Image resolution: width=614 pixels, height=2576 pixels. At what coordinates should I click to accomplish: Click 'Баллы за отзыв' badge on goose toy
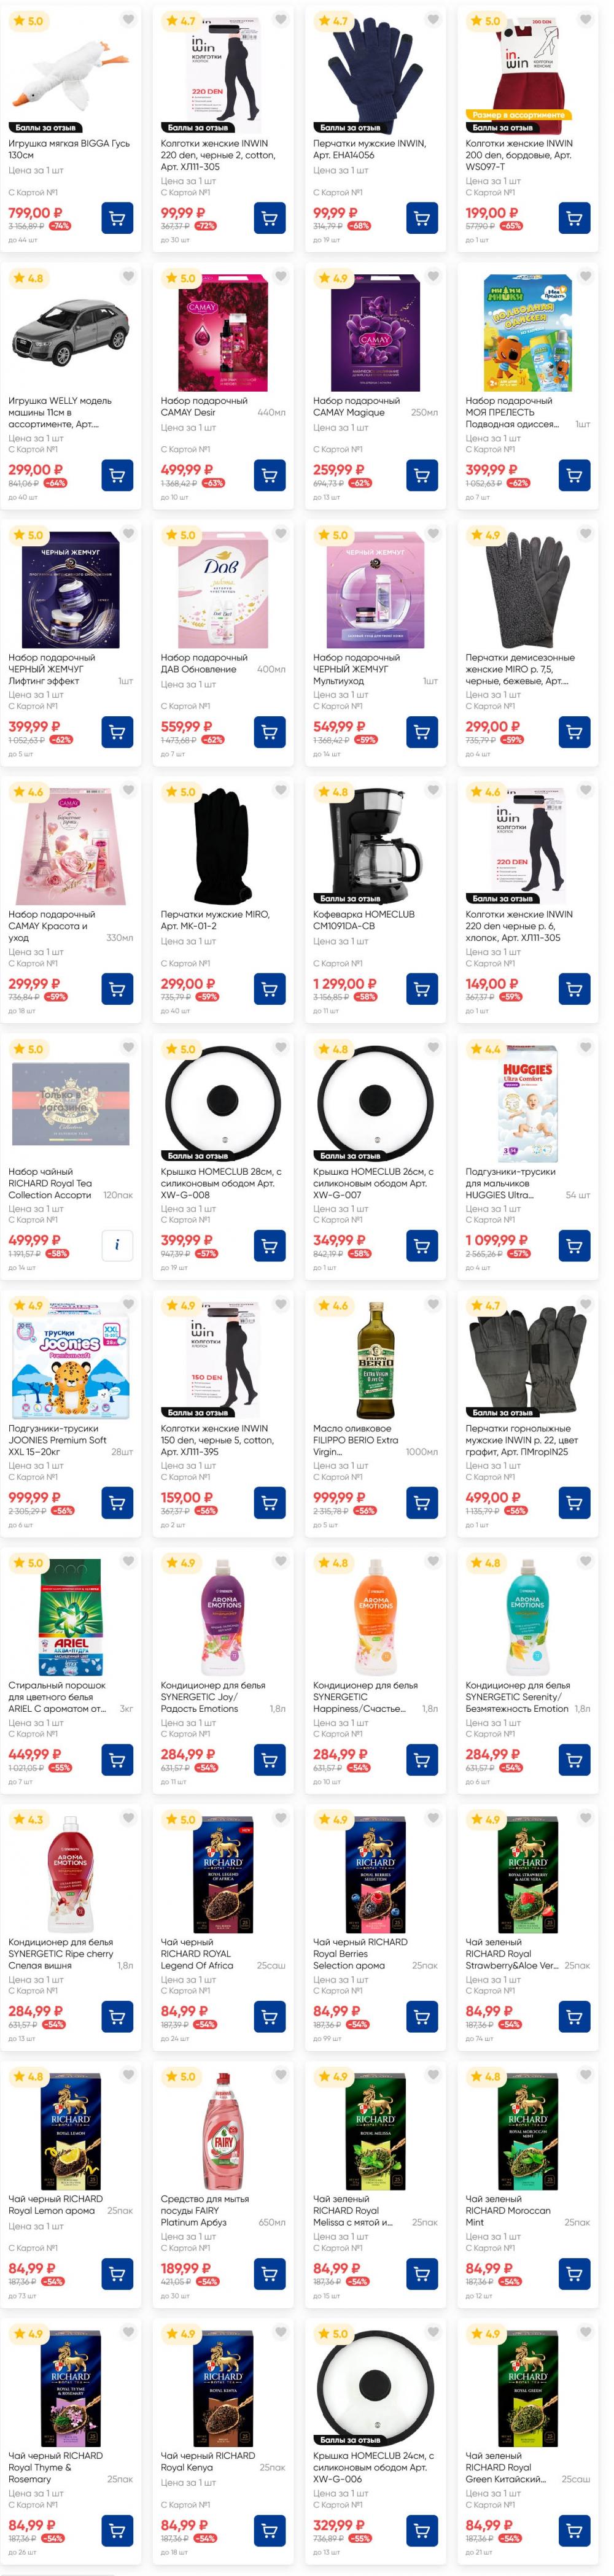(45, 128)
